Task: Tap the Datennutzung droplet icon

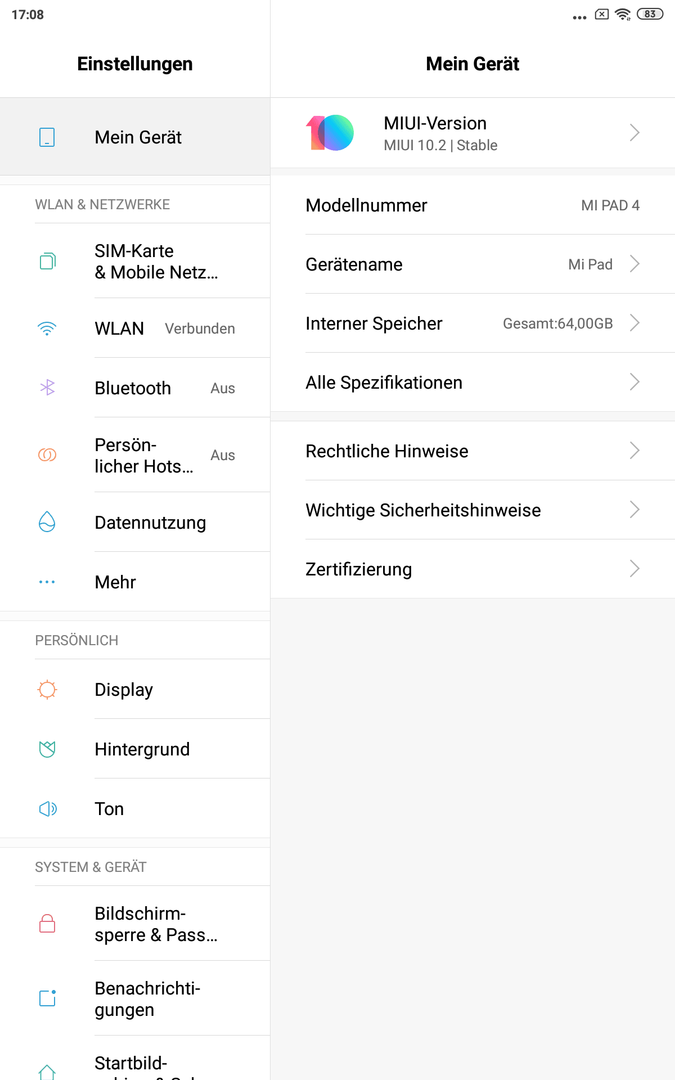Action: point(47,522)
